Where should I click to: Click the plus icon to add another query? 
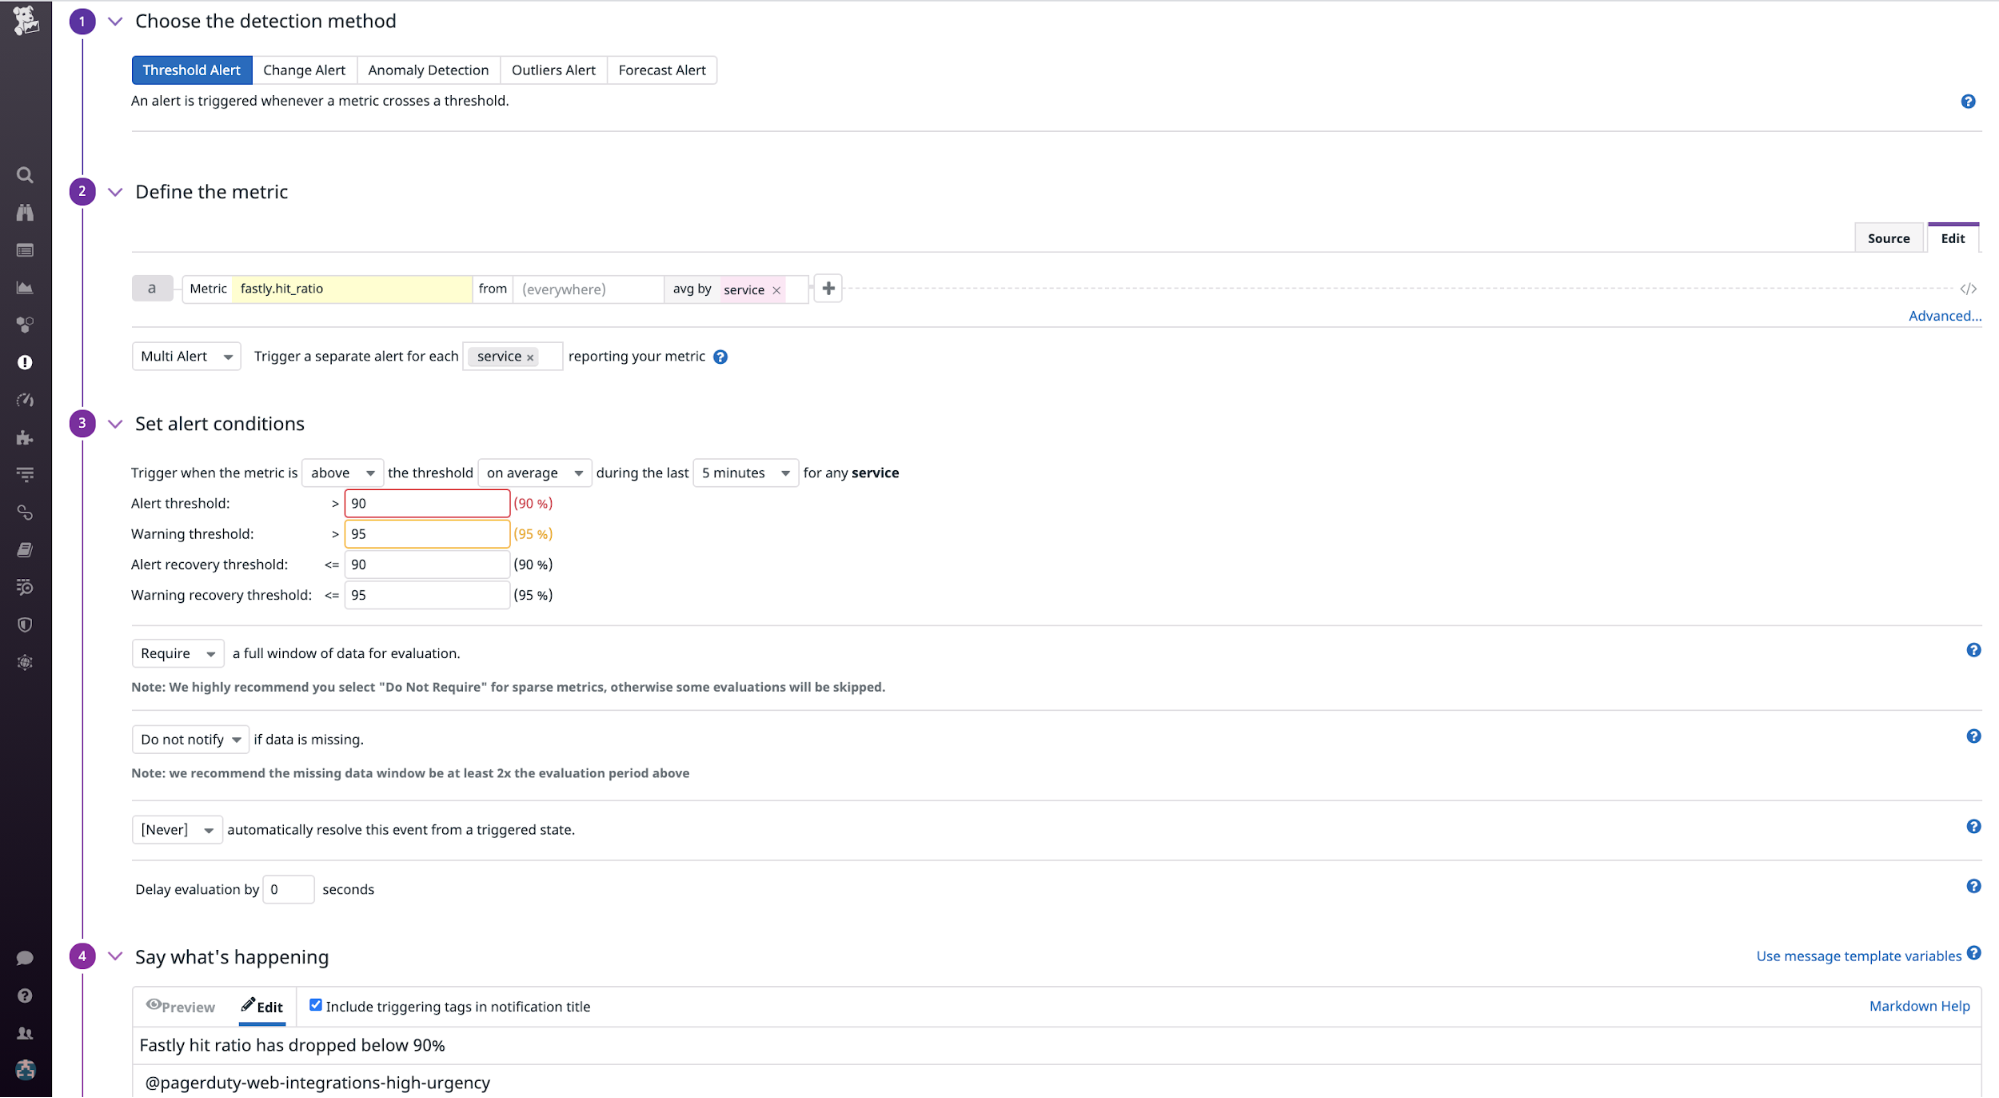[x=827, y=288]
